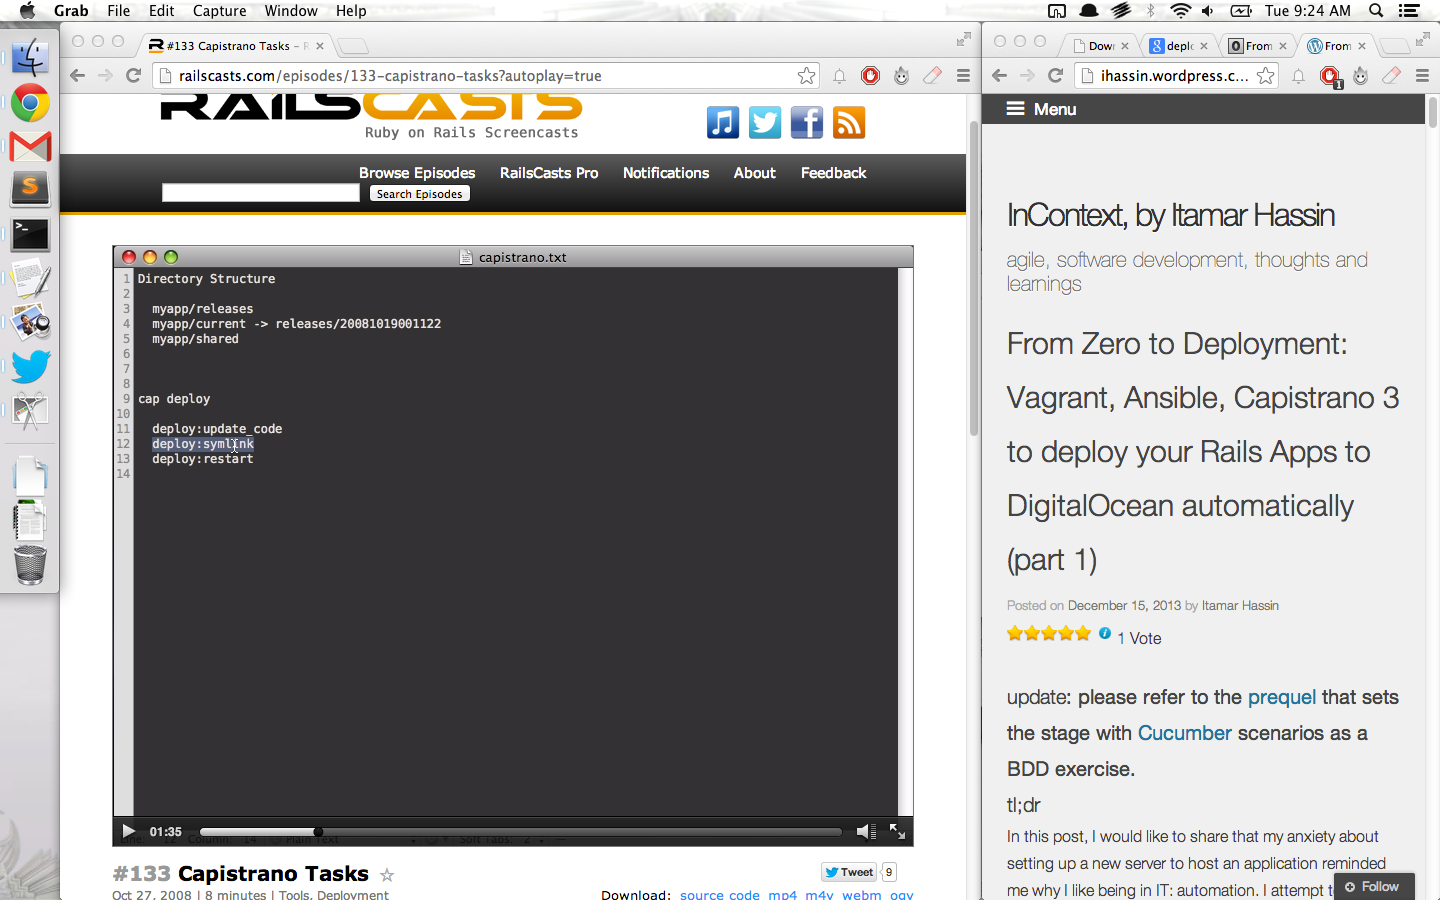Switch to the 'Dow' tab in right window
This screenshot has width=1440, height=900.
point(1101,46)
